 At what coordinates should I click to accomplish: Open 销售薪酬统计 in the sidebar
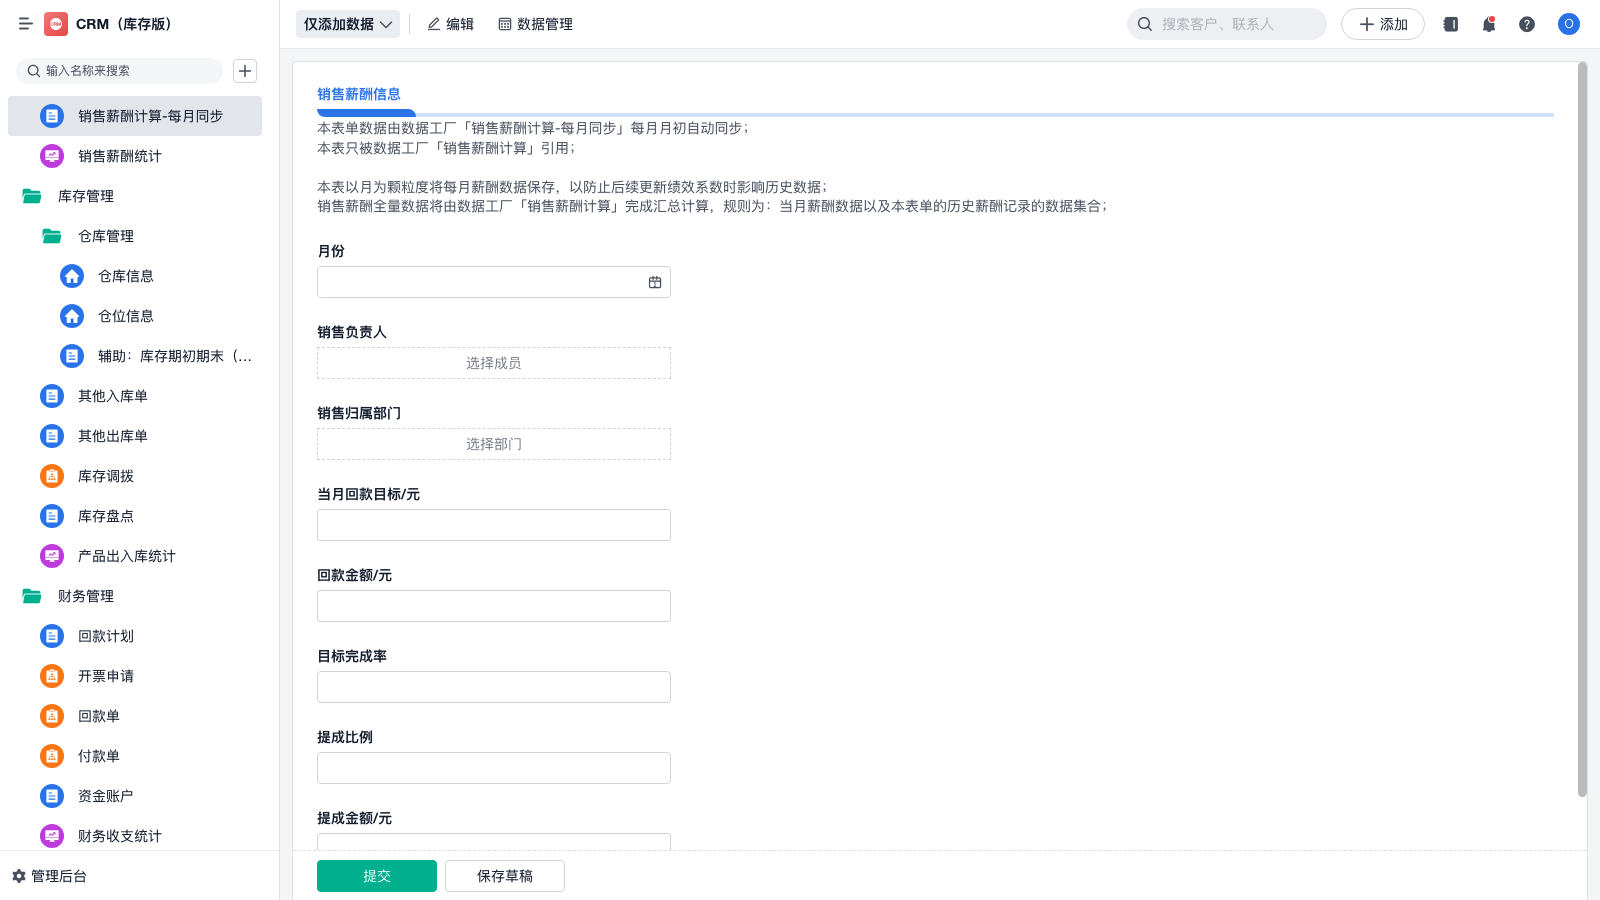click(119, 156)
